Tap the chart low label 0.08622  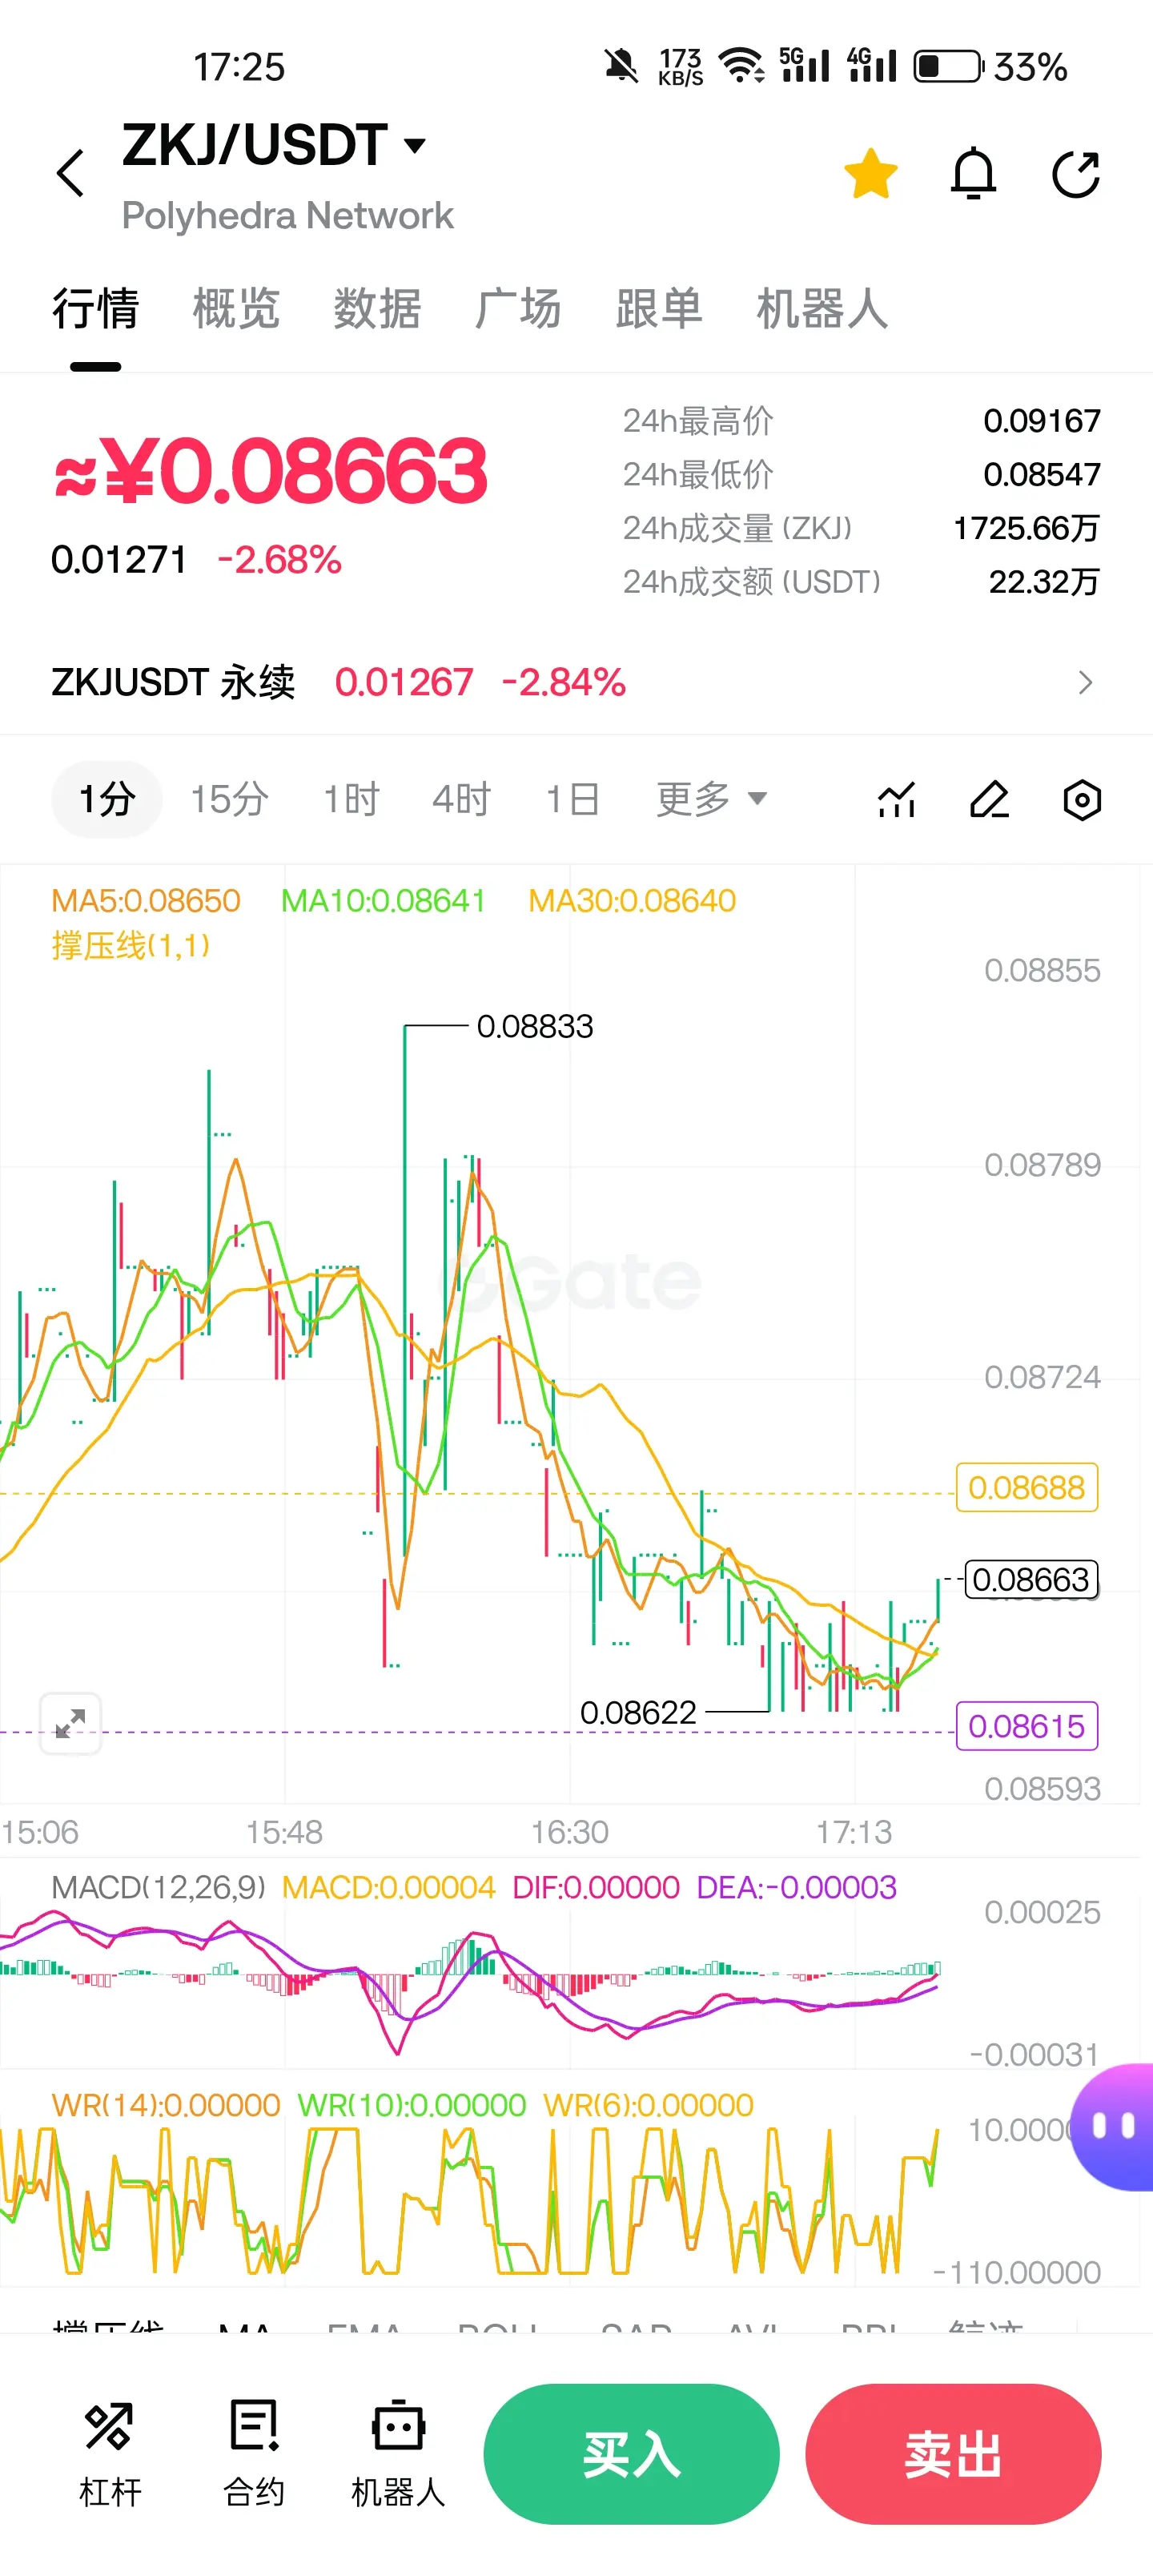638,1712
